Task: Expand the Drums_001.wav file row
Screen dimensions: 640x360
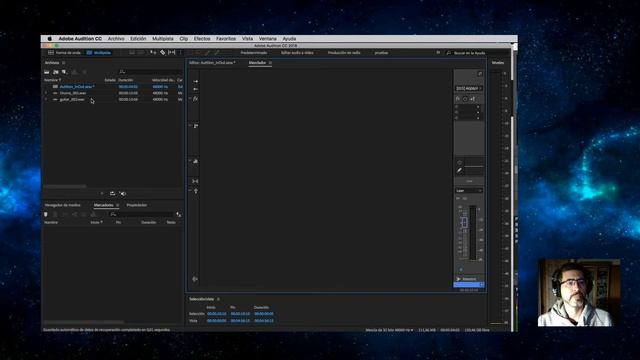Action: (x=46, y=93)
